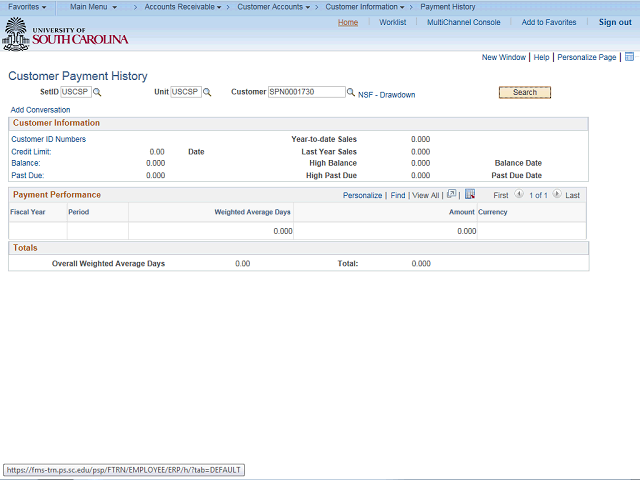Sort by Currency column header
The image size is (640, 480).
pyautogui.click(x=493, y=212)
